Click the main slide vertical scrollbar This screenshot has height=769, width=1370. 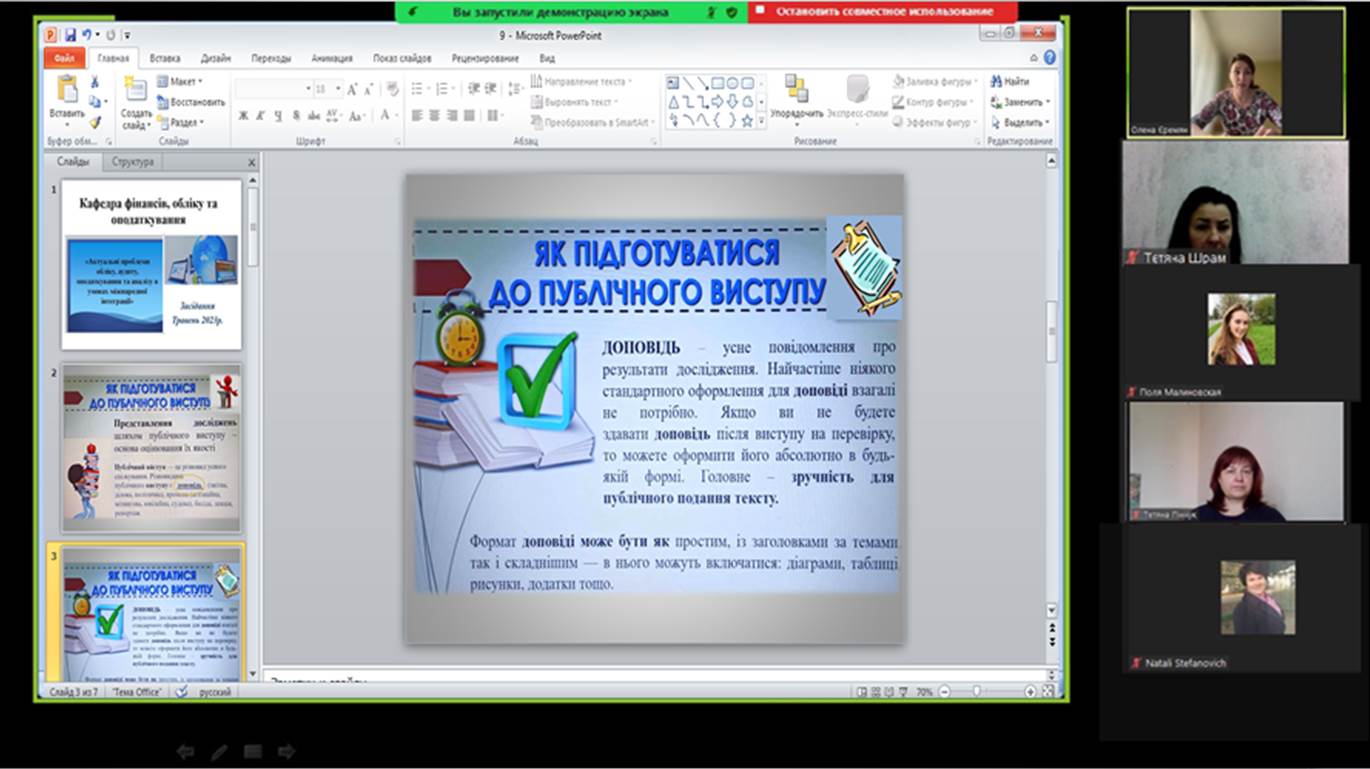coord(1051,330)
